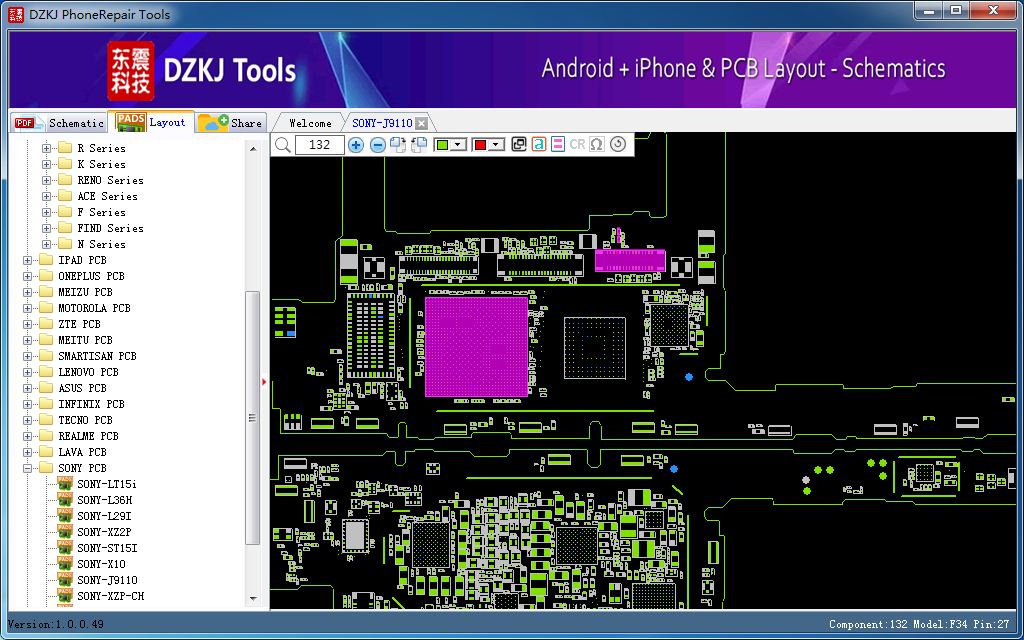Click the DZKJ app icon in title bar

tap(16, 13)
